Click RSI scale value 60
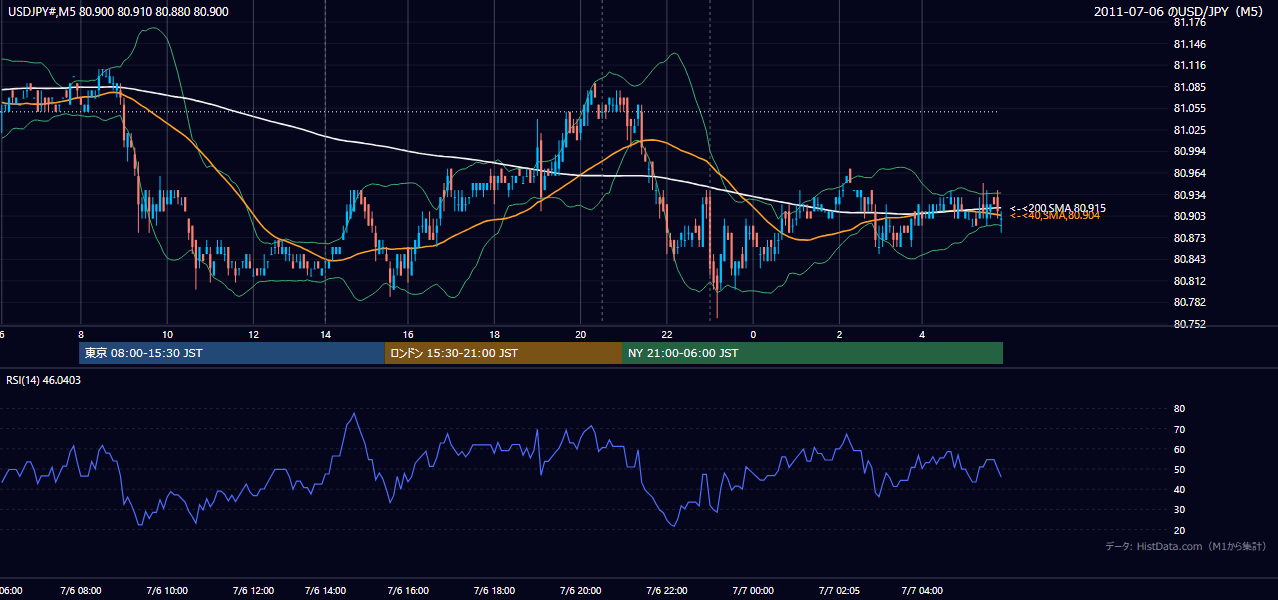This screenshot has width=1278, height=600. click(x=1179, y=449)
